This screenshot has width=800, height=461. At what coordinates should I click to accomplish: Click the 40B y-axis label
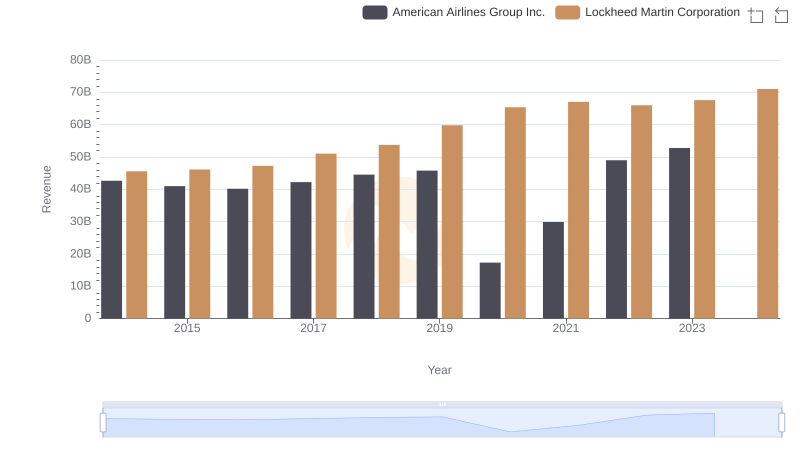[81, 189]
